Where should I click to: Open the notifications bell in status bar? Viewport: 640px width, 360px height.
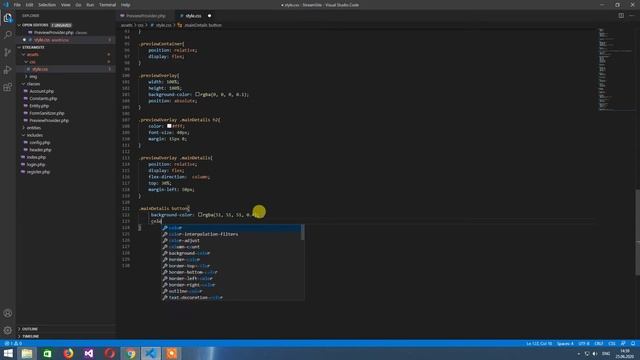click(x=633, y=344)
